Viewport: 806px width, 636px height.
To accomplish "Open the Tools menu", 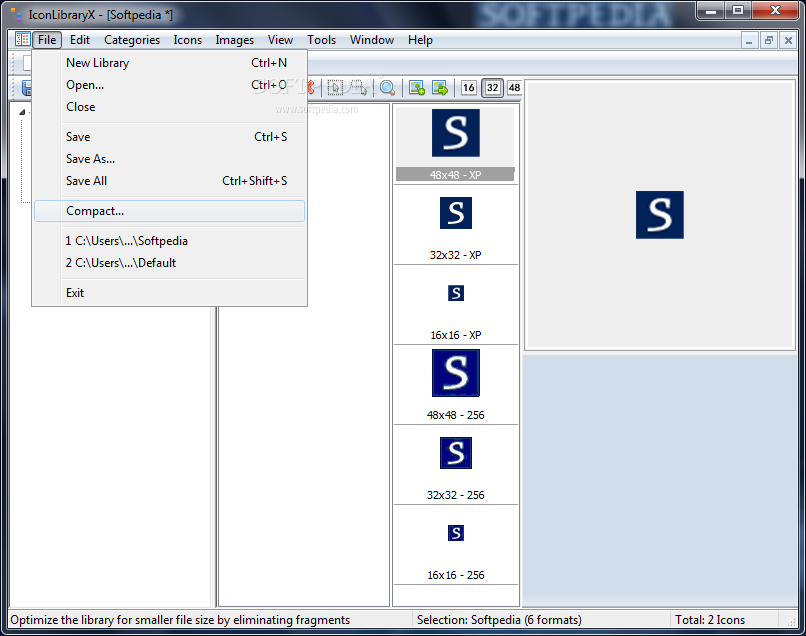I will pyautogui.click(x=321, y=40).
